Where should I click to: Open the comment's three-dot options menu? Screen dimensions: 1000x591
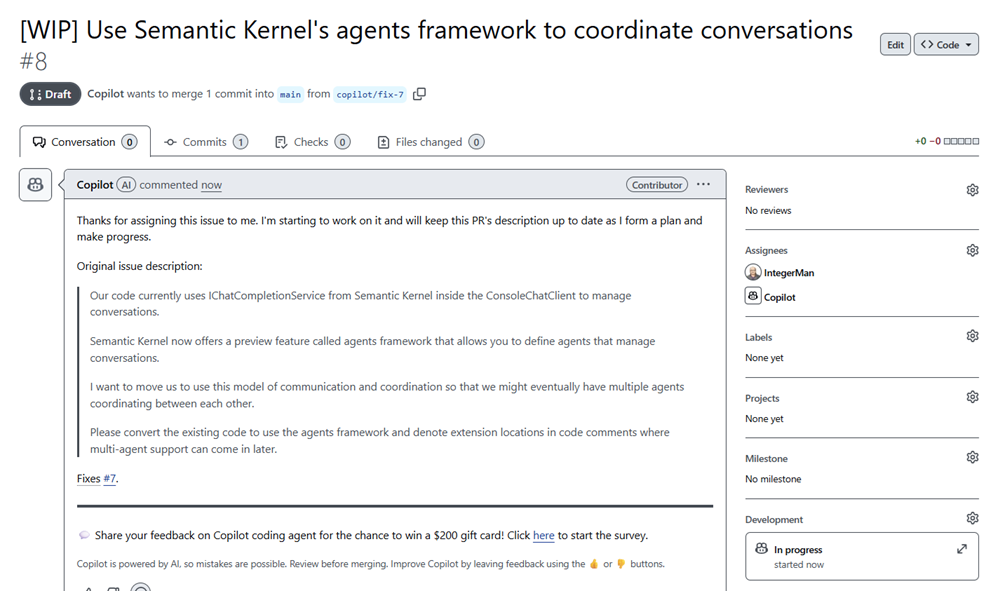[x=703, y=184]
